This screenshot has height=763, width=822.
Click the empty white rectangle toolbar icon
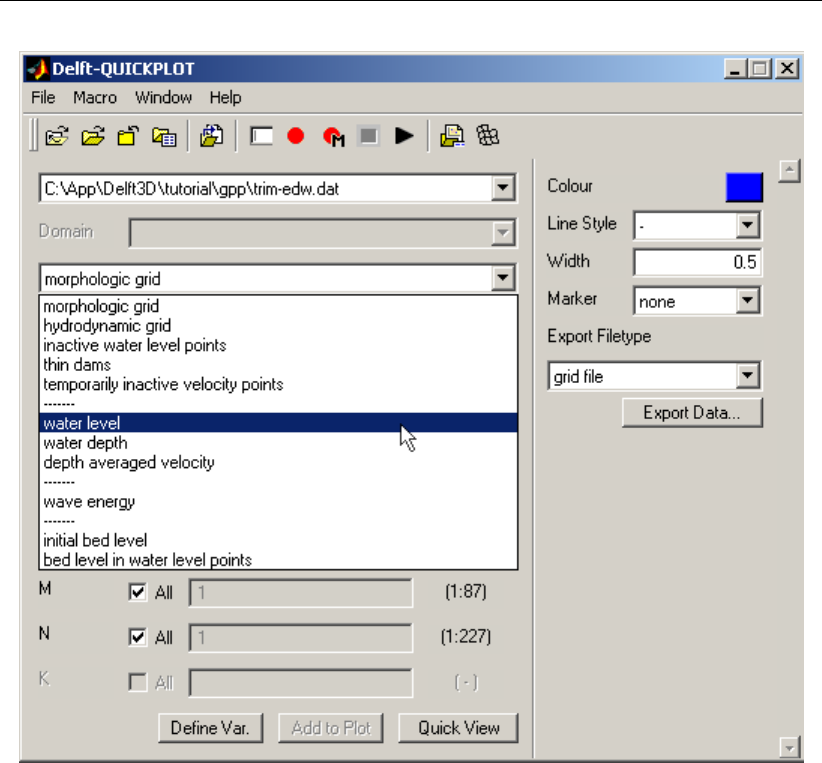(x=261, y=136)
